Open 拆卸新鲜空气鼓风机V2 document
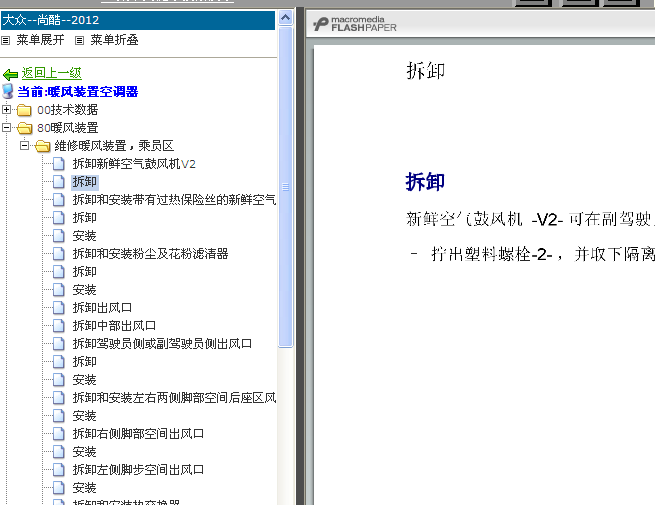 point(134,164)
